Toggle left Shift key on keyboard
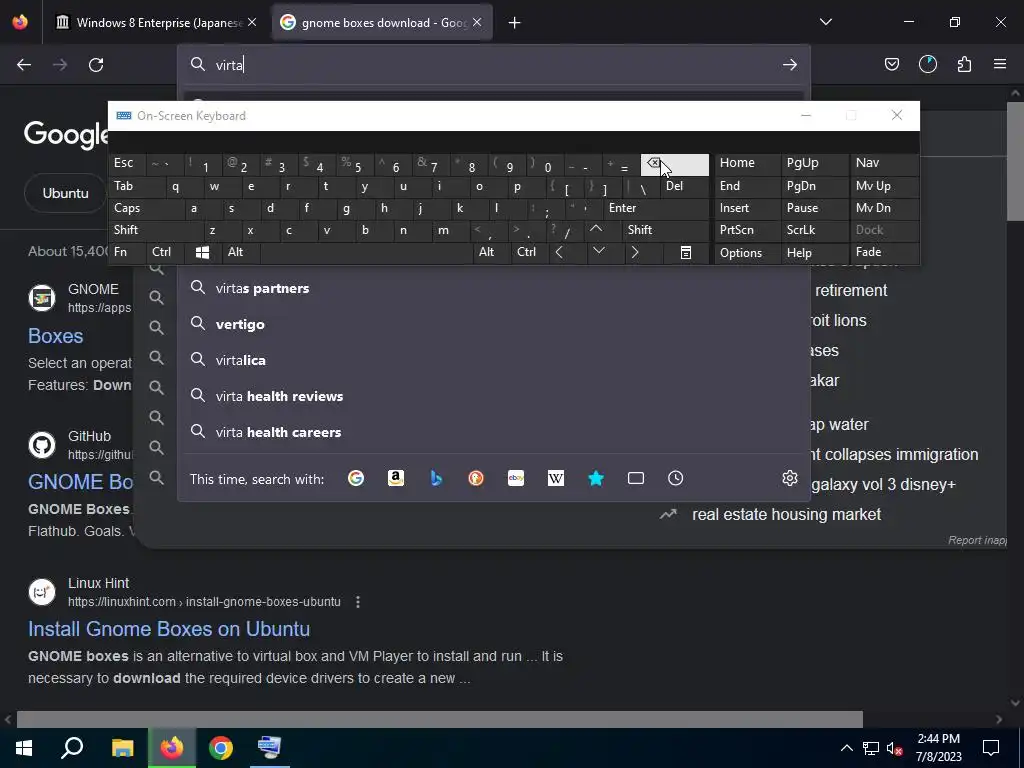Viewport: 1024px width, 768px height. (155, 230)
